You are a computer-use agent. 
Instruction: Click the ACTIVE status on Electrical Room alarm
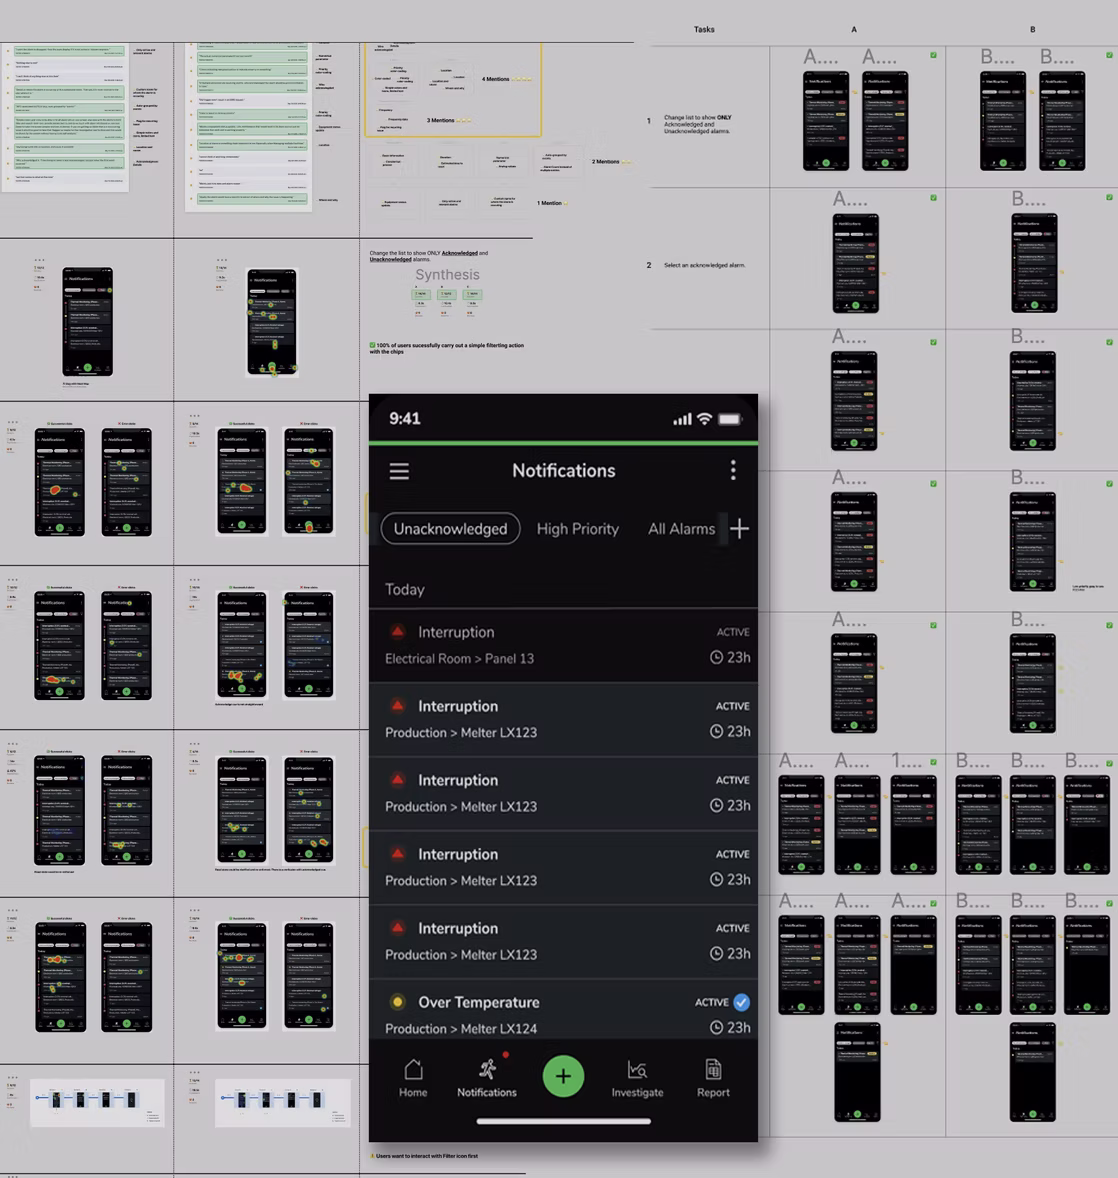tap(733, 633)
